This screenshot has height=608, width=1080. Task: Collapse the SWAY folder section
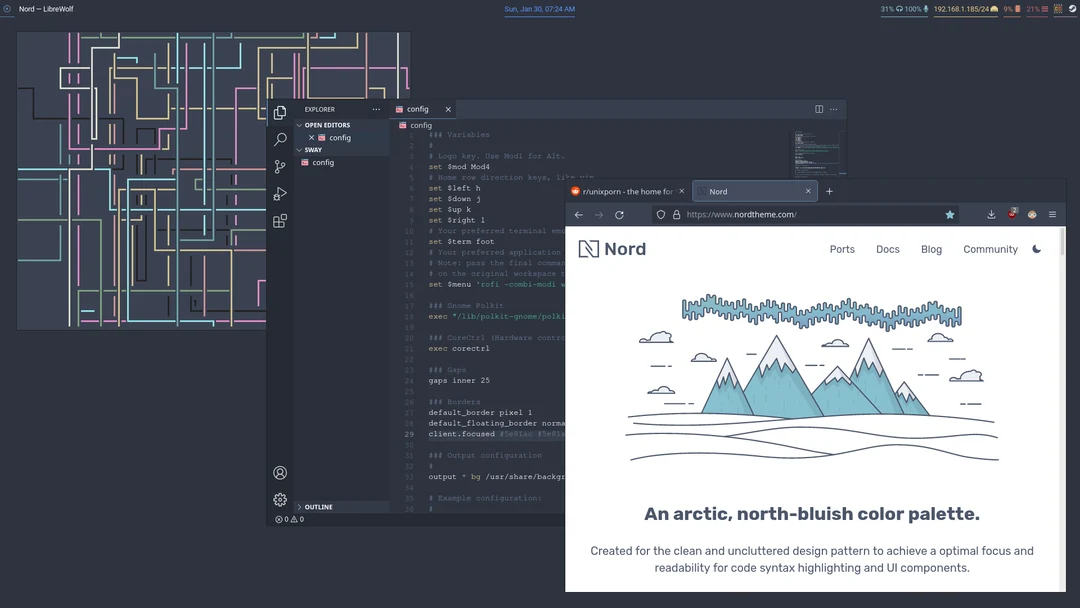coord(313,150)
